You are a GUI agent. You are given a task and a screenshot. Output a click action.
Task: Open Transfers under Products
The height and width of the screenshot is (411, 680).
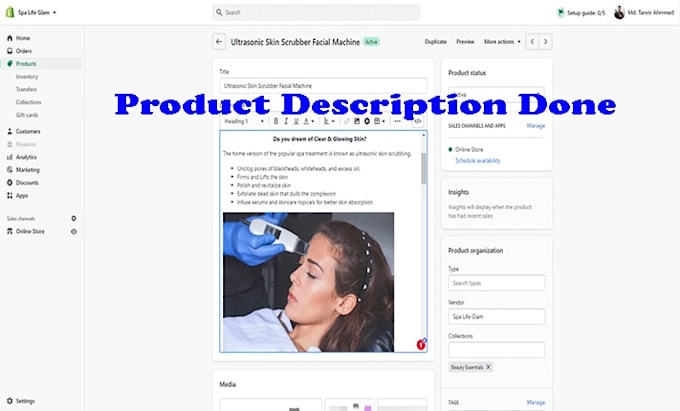26,89
